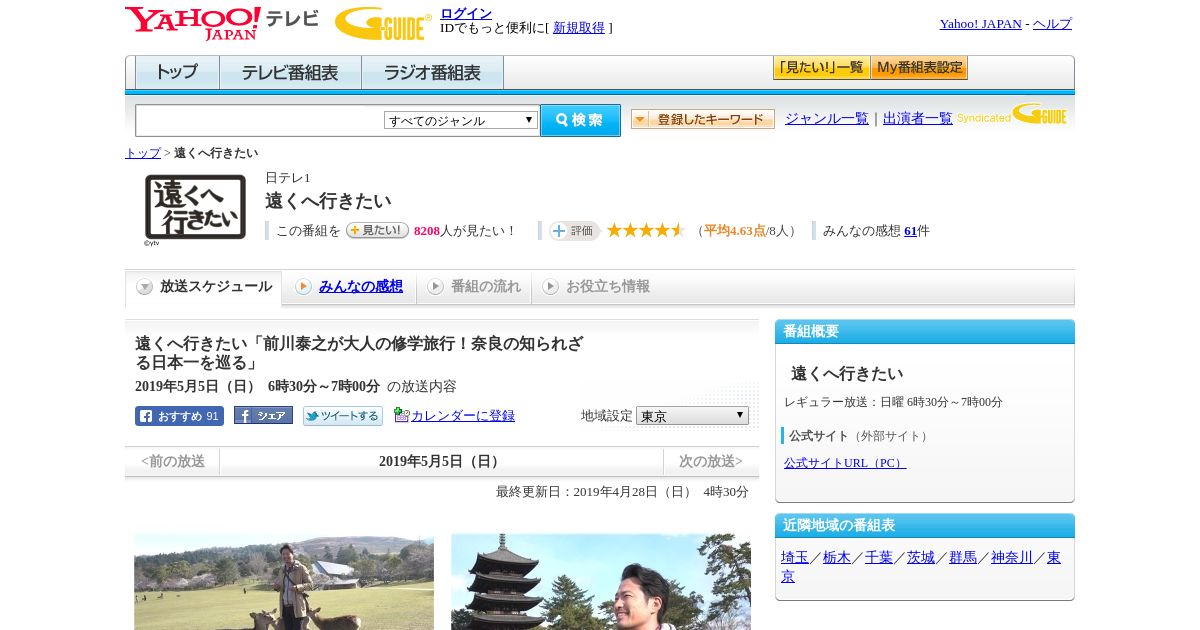Click the star rating display

pos(646,230)
